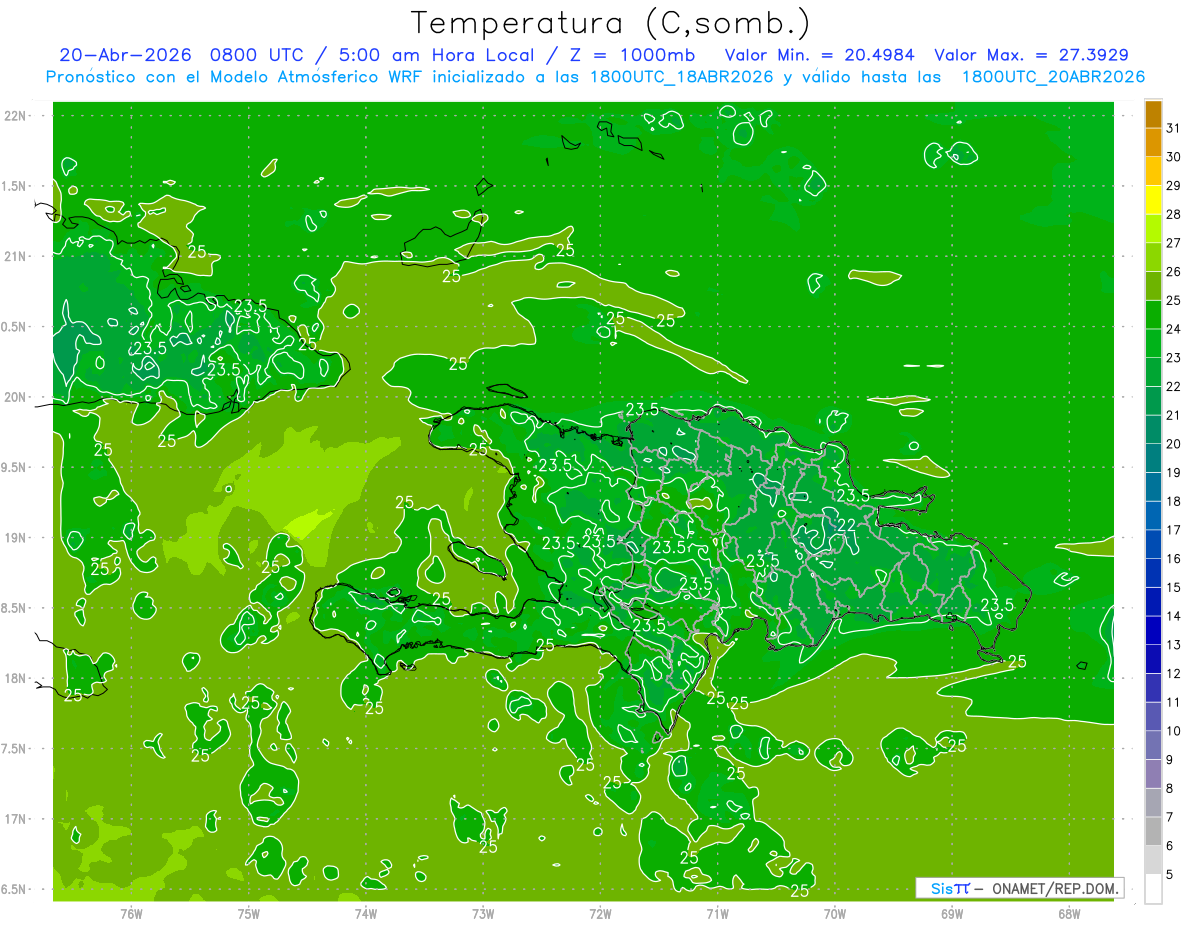Click the gray 7 degree legend swatch
This screenshot has width=1200, height=927.
tap(1153, 832)
